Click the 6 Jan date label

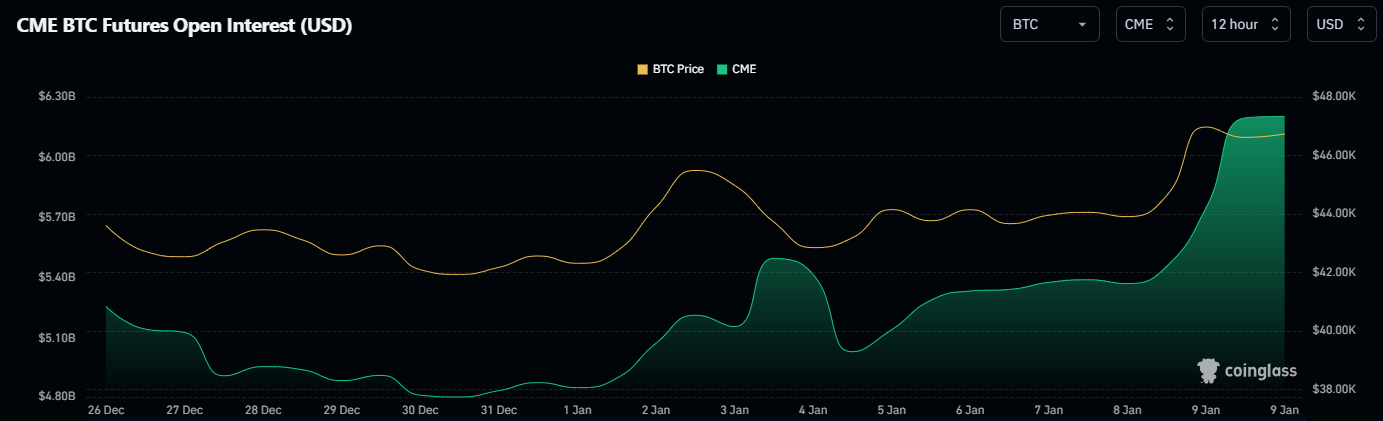tap(970, 410)
